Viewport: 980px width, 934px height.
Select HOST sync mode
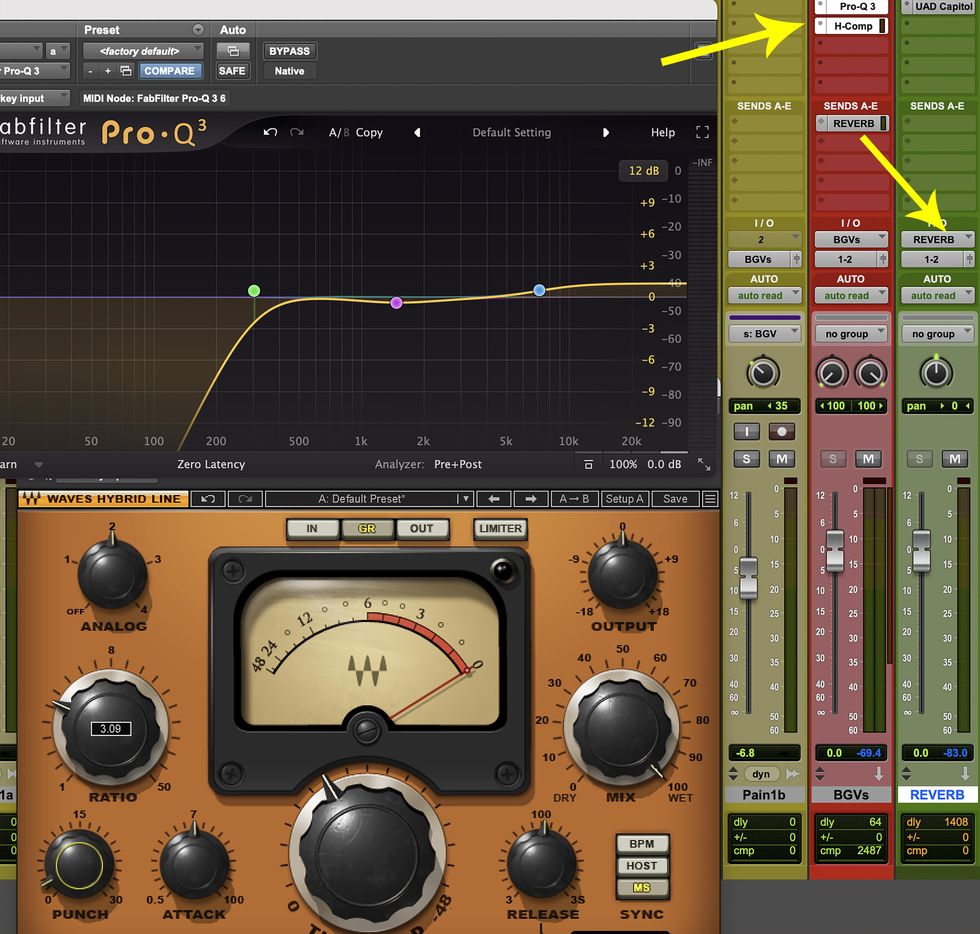[642, 866]
